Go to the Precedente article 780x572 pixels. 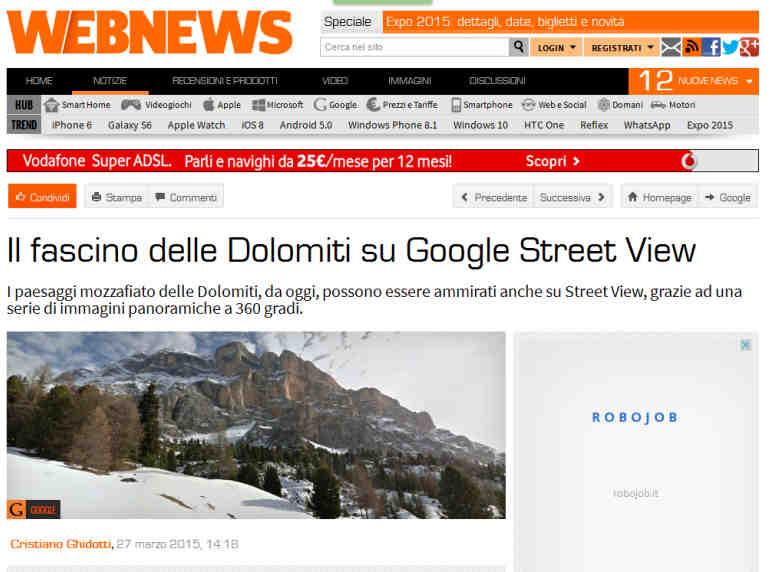click(x=493, y=197)
